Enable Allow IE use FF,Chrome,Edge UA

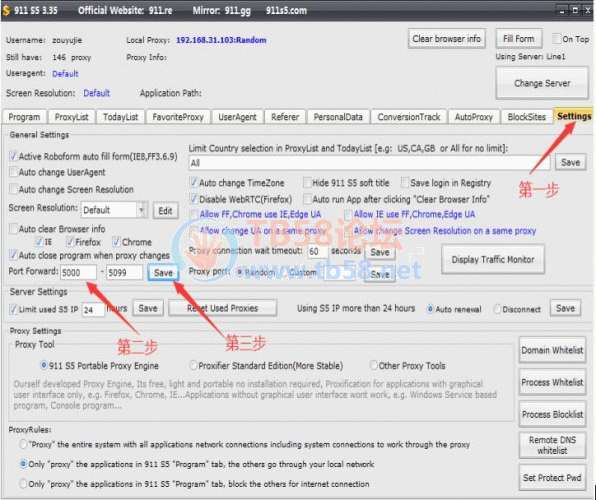tap(348, 214)
